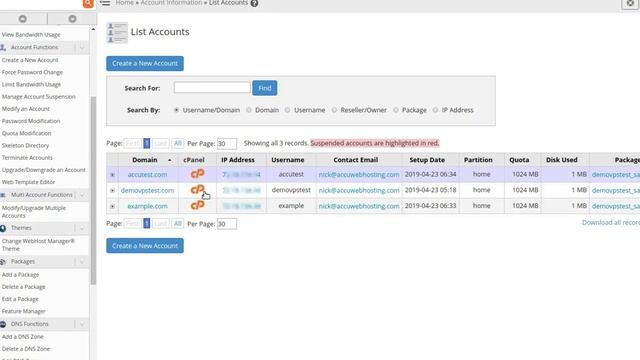
Task: Open Force Password Change
Action: coord(32,72)
